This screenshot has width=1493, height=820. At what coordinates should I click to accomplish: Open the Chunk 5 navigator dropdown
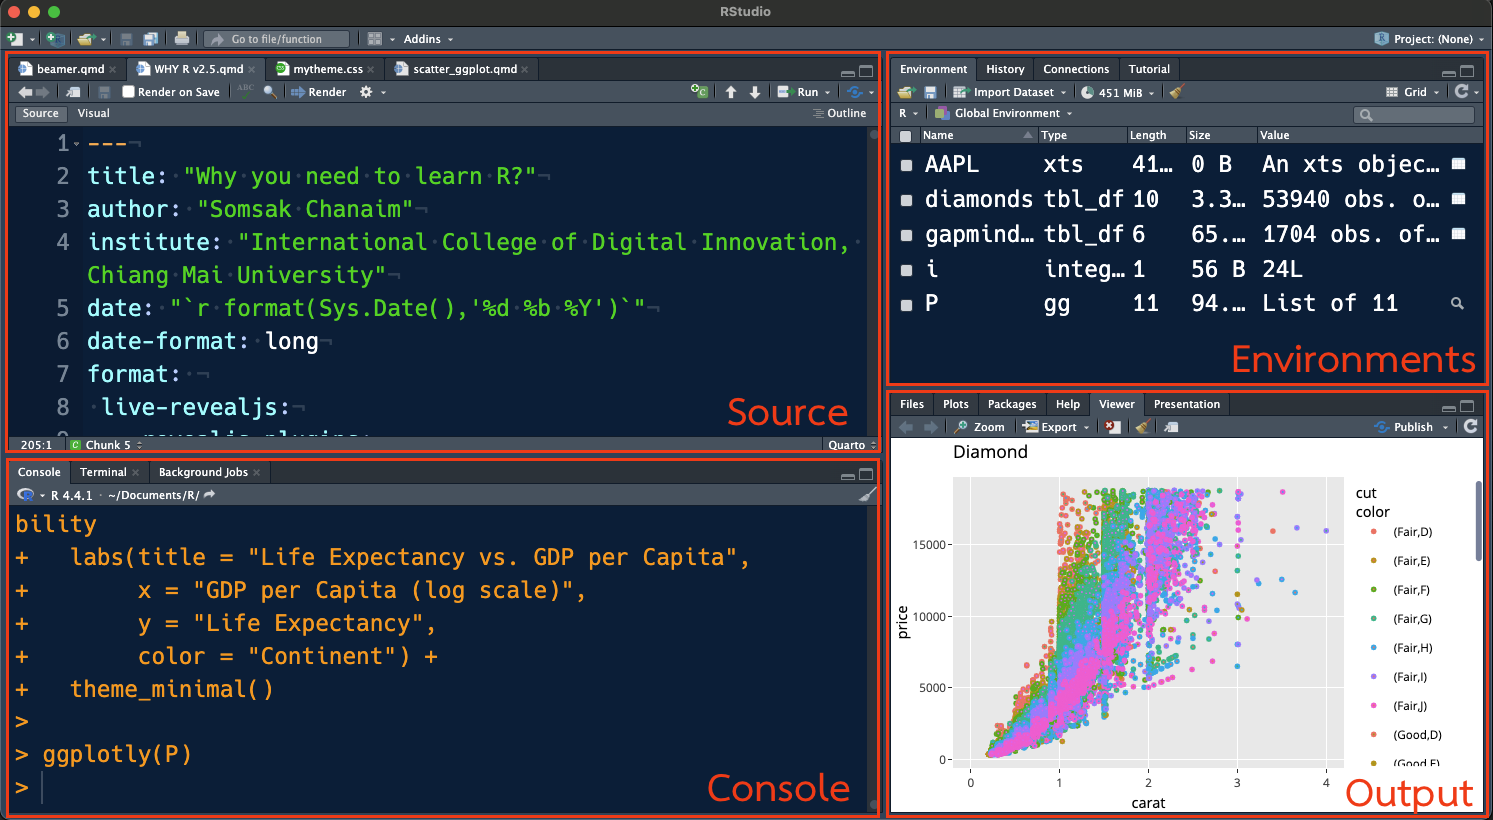tap(106, 445)
